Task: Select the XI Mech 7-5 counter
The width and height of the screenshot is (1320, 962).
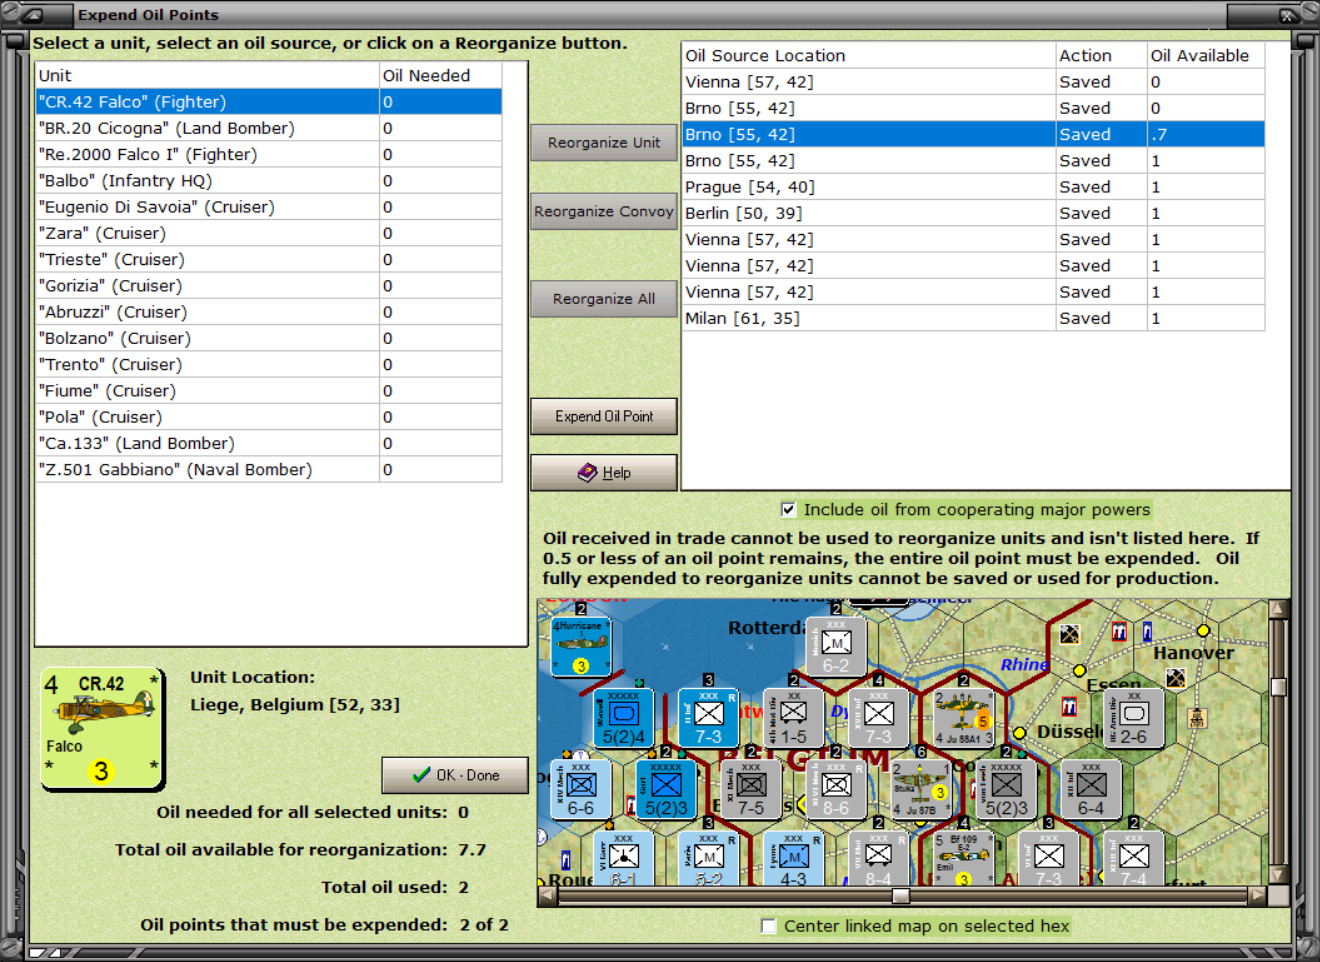Action: click(751, 790)
